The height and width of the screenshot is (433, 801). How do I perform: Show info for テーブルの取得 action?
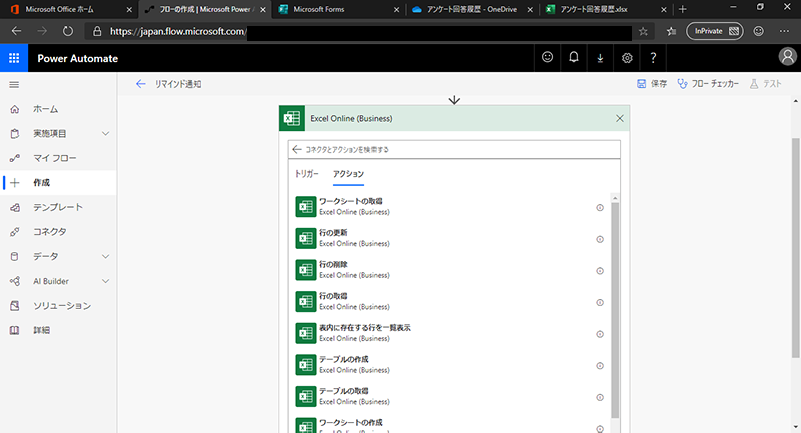(600, 398)
